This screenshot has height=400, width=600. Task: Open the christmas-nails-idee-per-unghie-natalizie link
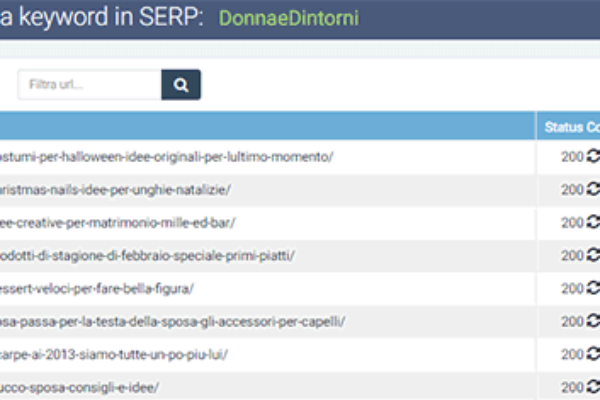click(115, 190)
